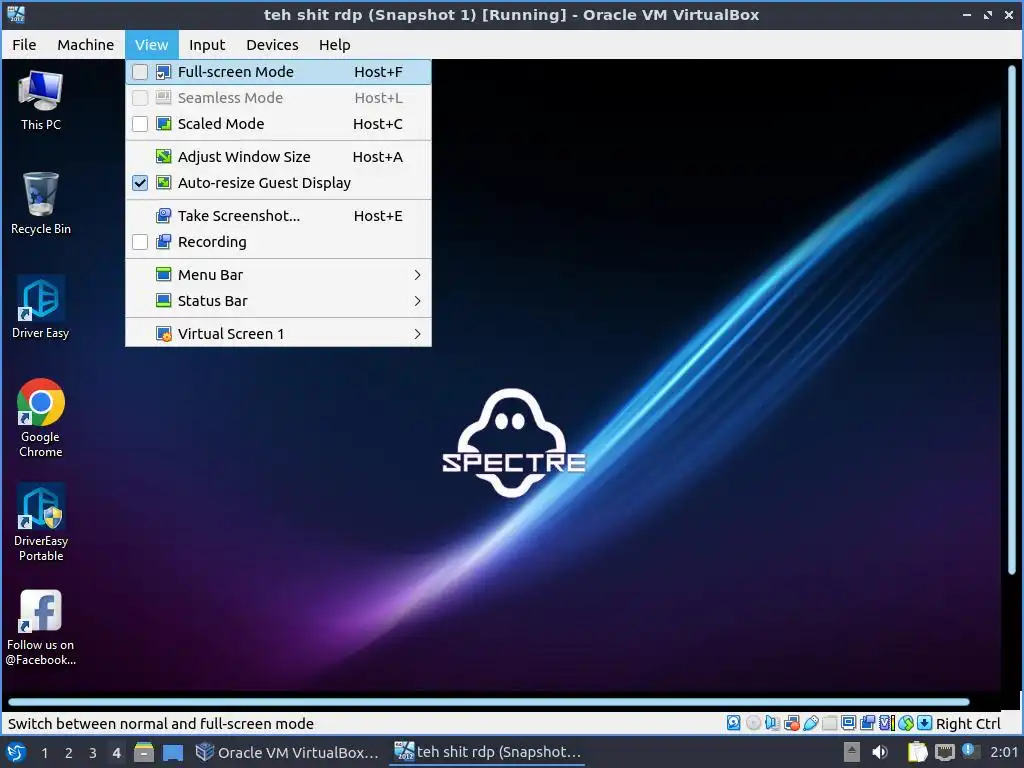Viewport: 1024px width, 768px height.
Task: Select the Driver Easy shortcut icon
Action: pyautogui.click(x=40, y=307)
